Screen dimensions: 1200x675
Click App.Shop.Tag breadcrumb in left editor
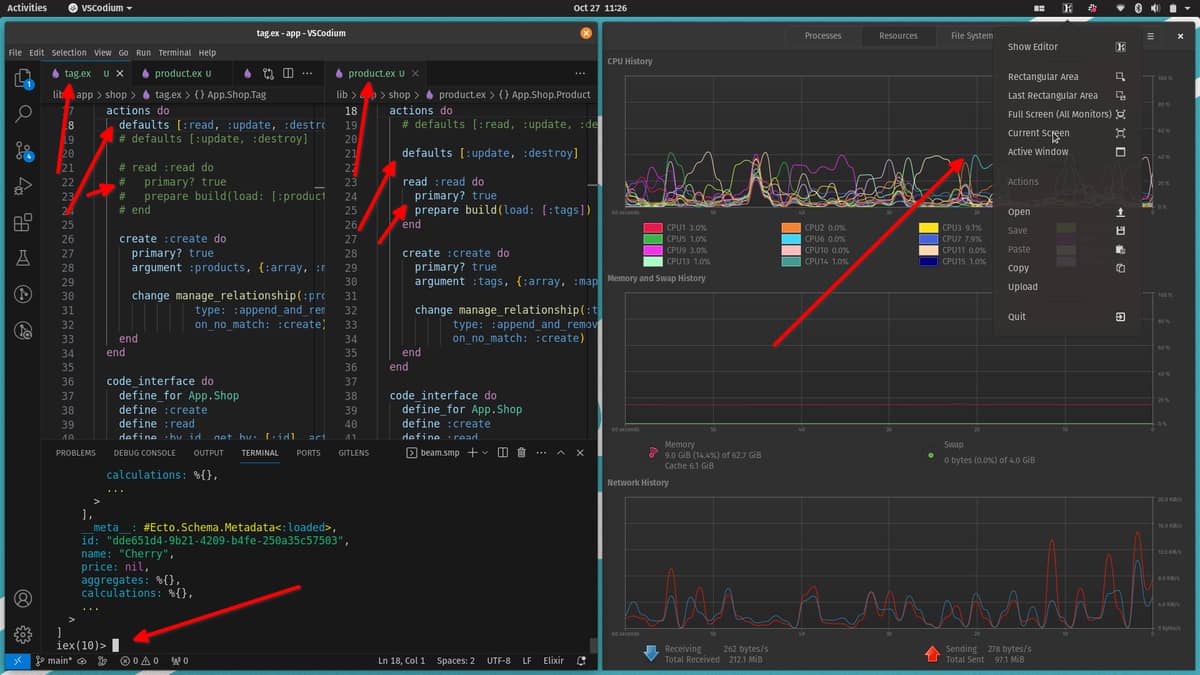click(228, 94)
